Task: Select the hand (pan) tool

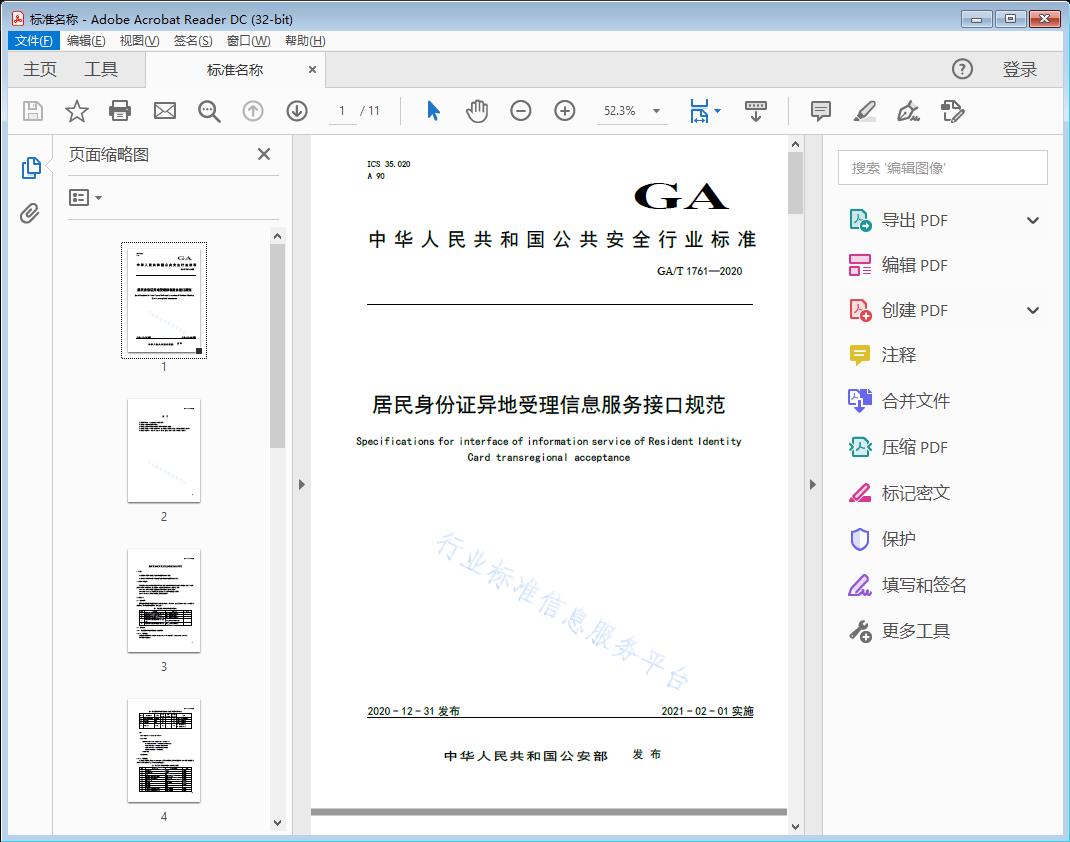Action: tap(477, 111)
